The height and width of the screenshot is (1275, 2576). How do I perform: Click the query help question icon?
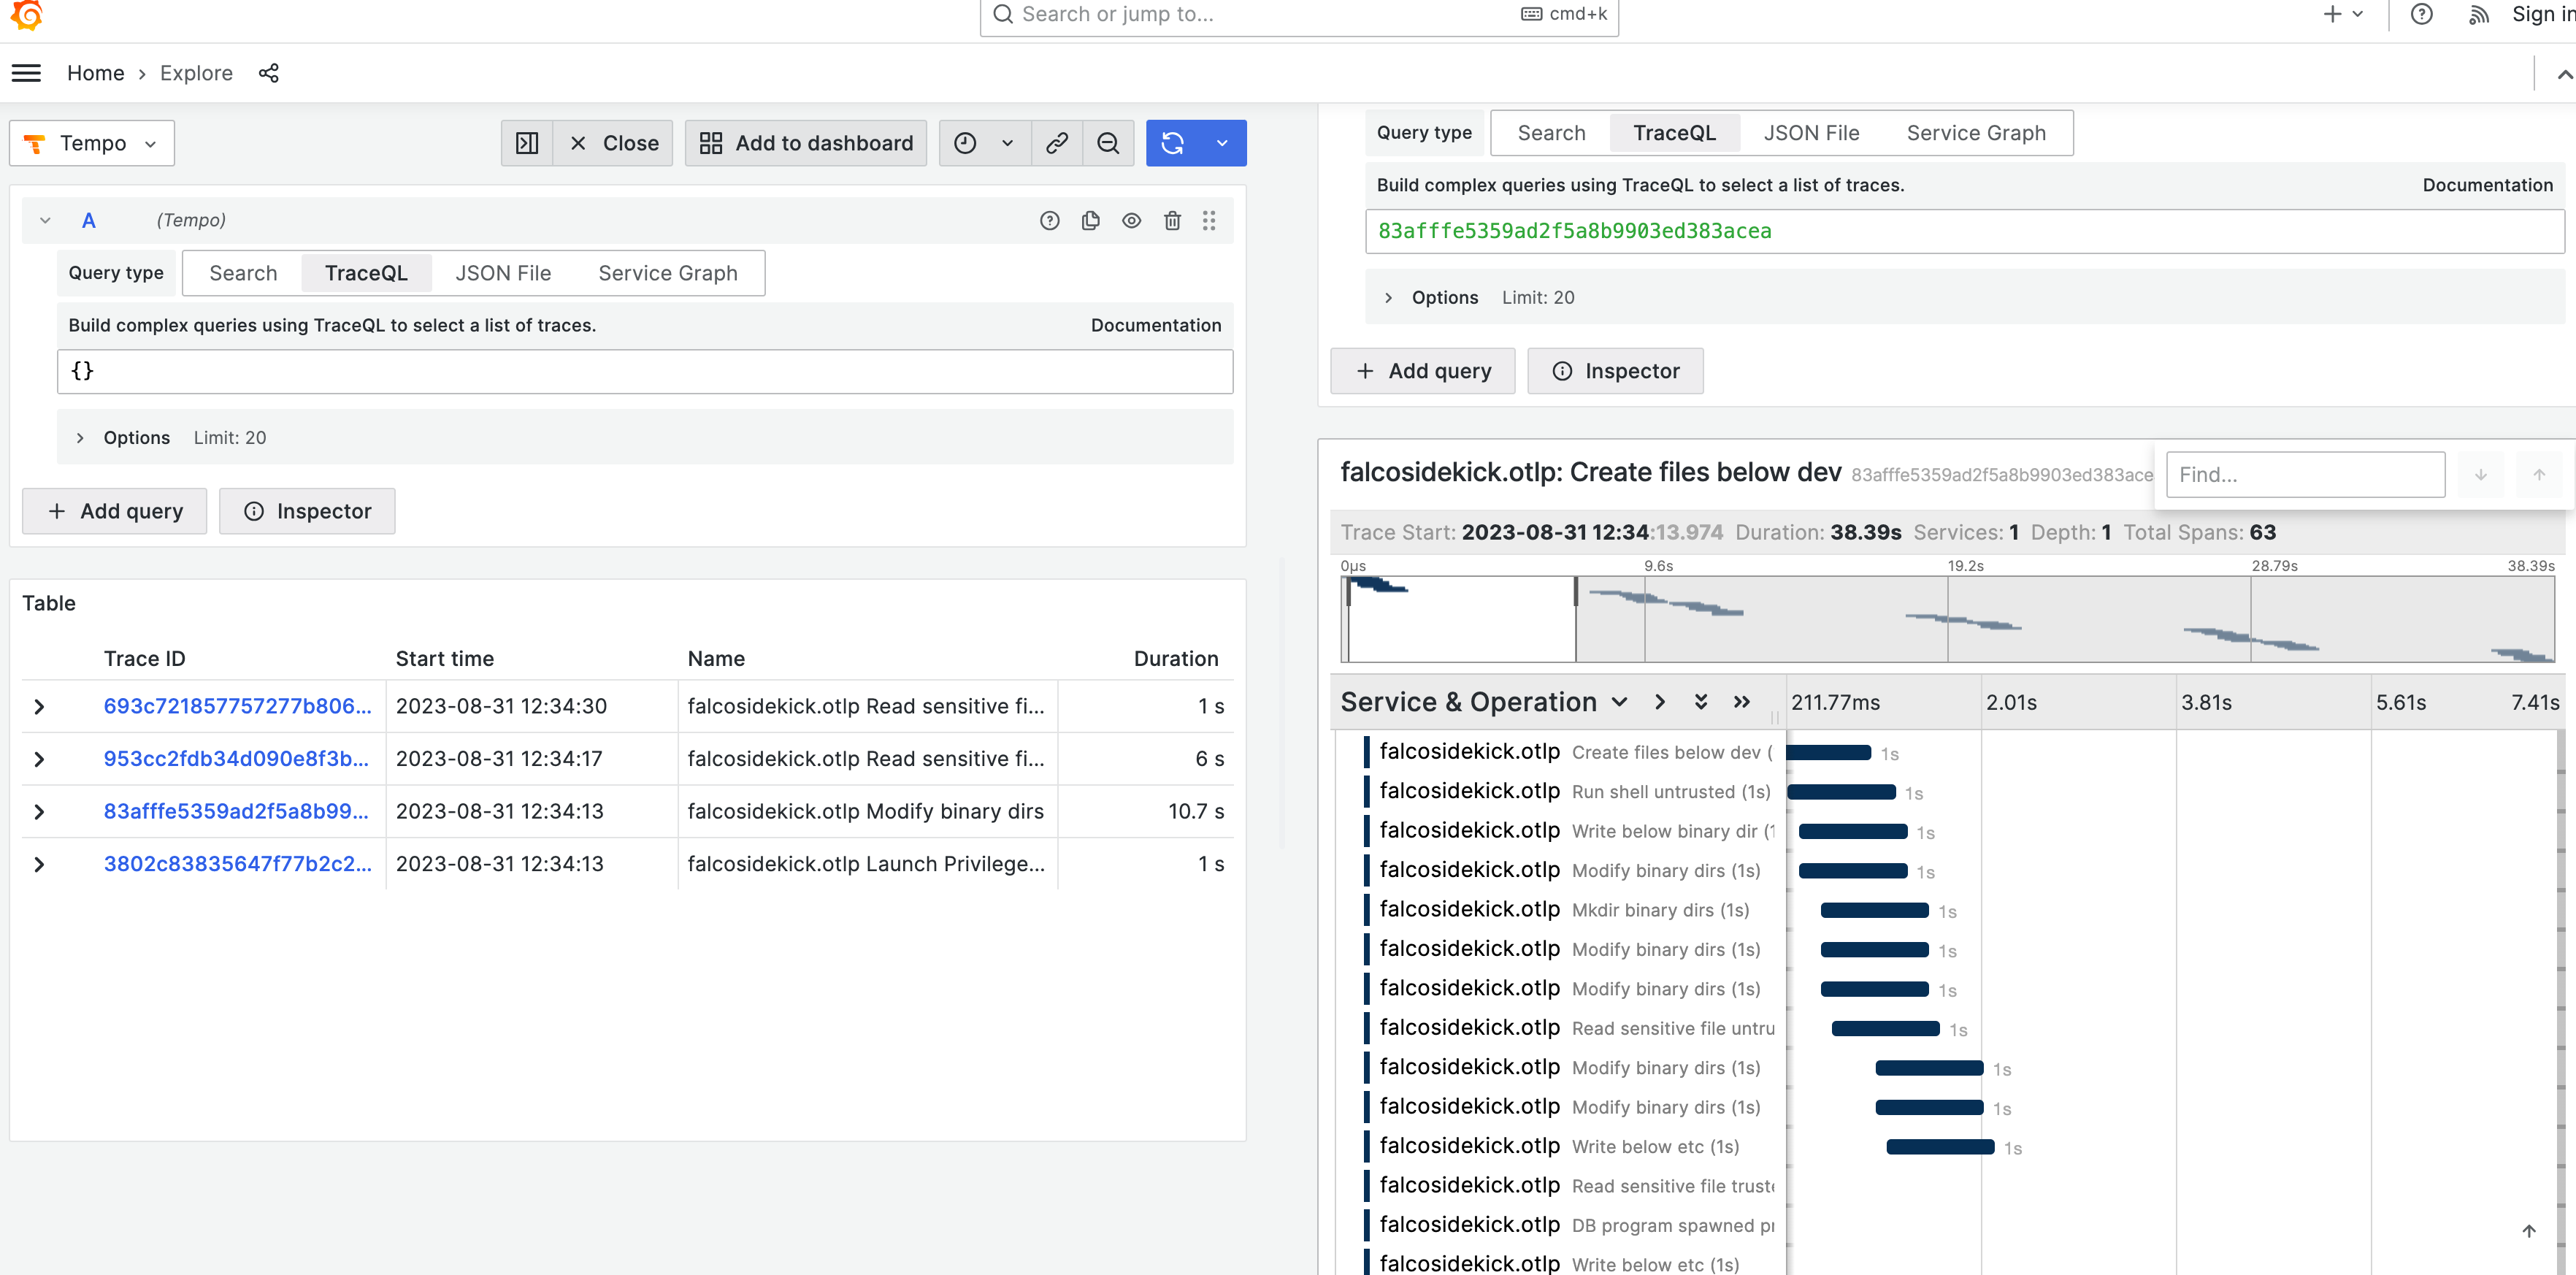[1049, 220]
